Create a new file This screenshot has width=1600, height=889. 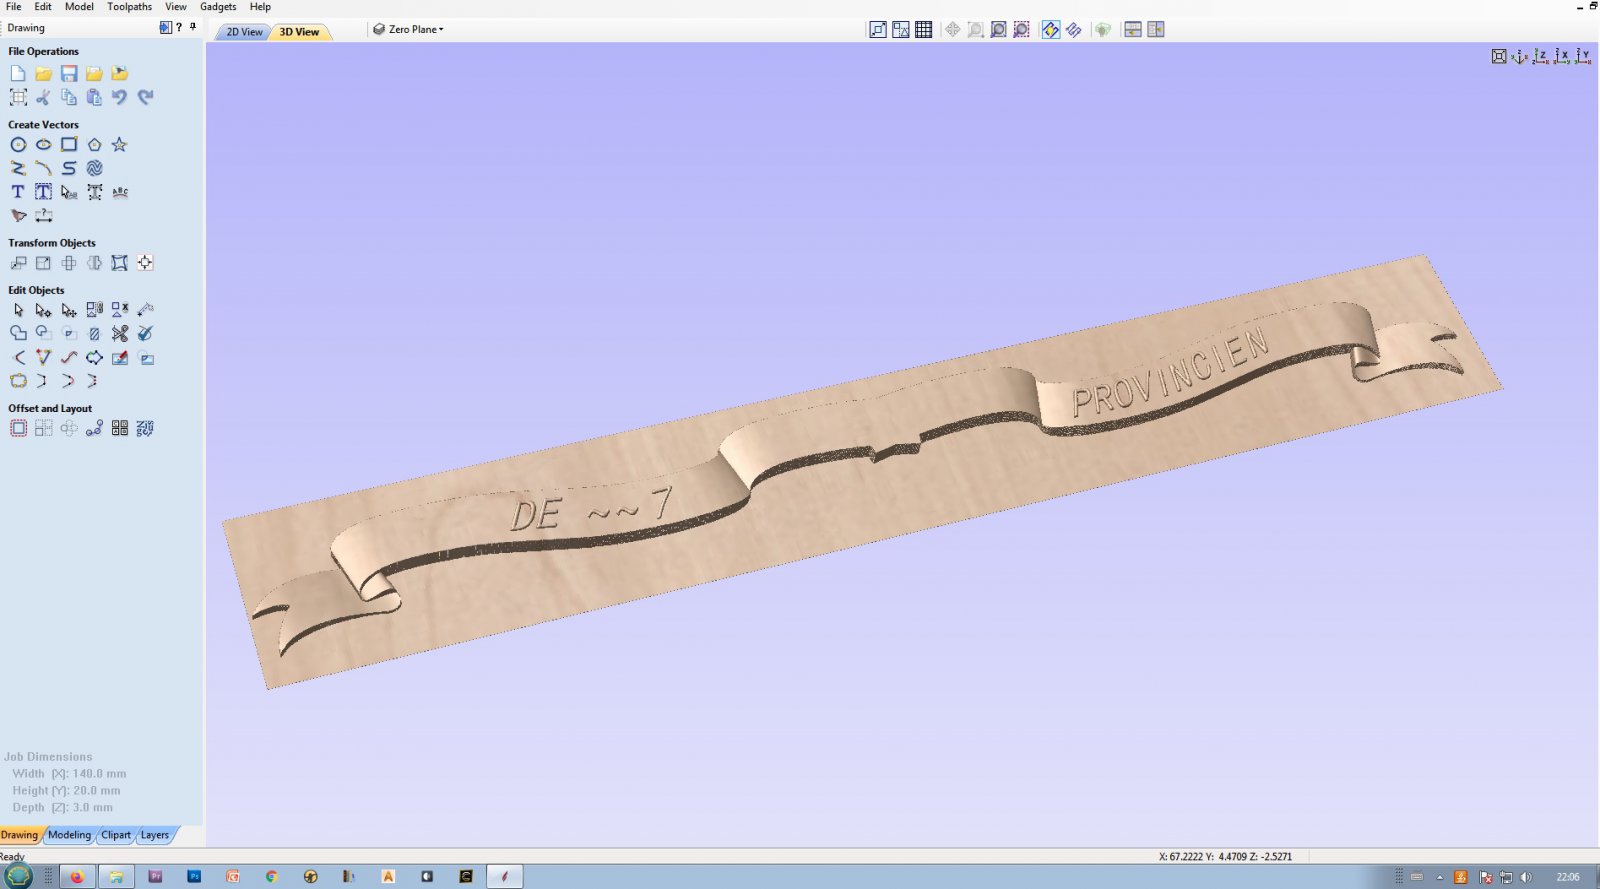click(18, 73)
